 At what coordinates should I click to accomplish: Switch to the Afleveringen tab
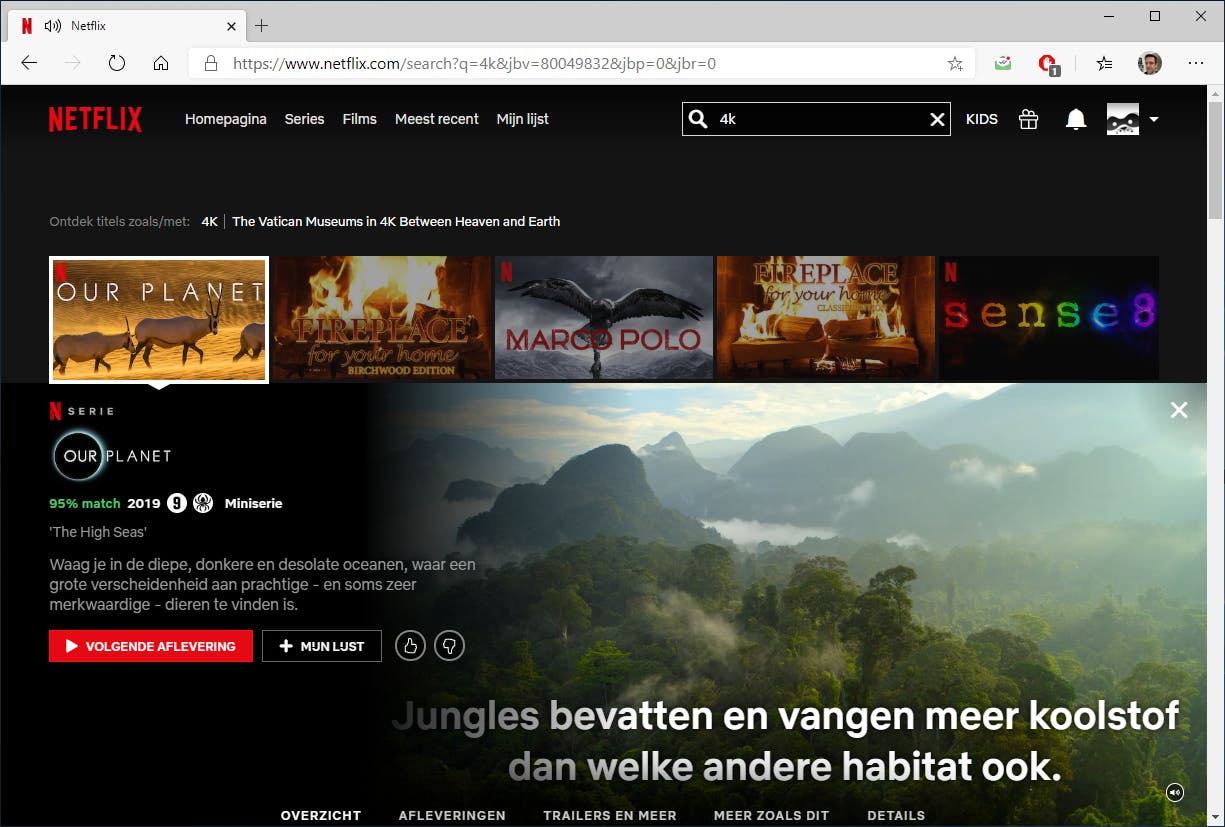(452, 815)
